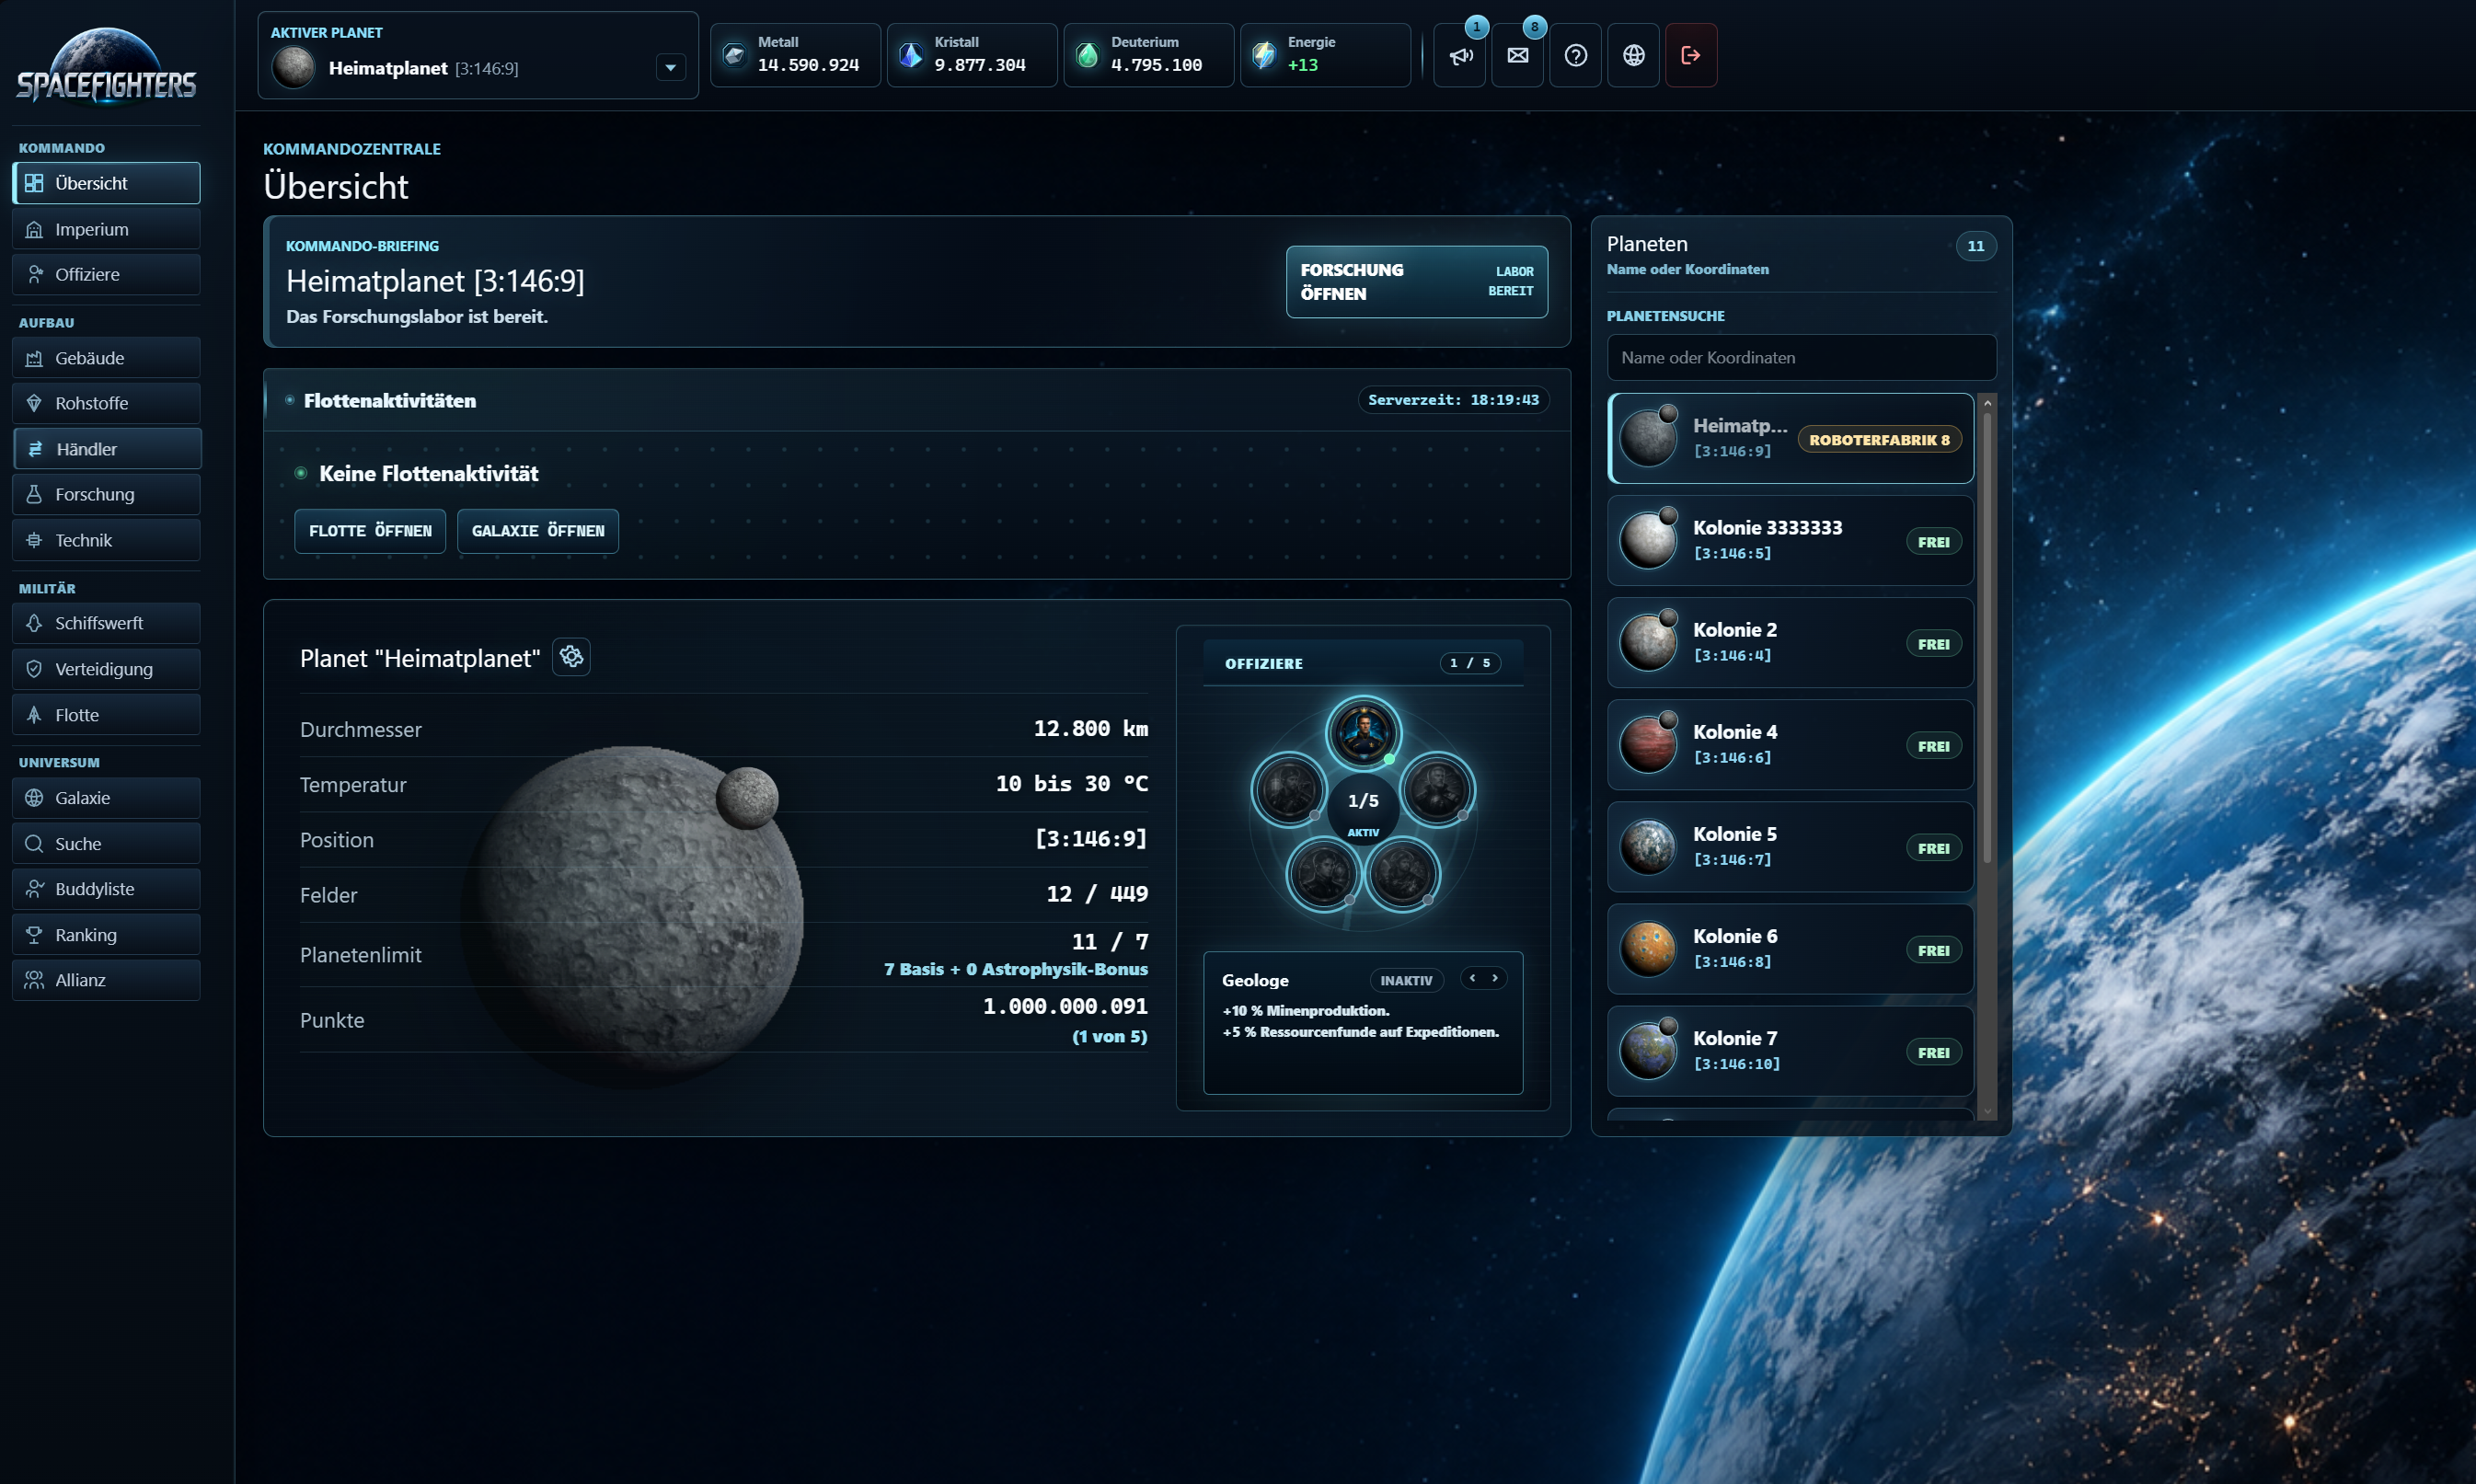Click the Spacefighters logo

pyautogui.click(x=106, y=66)
